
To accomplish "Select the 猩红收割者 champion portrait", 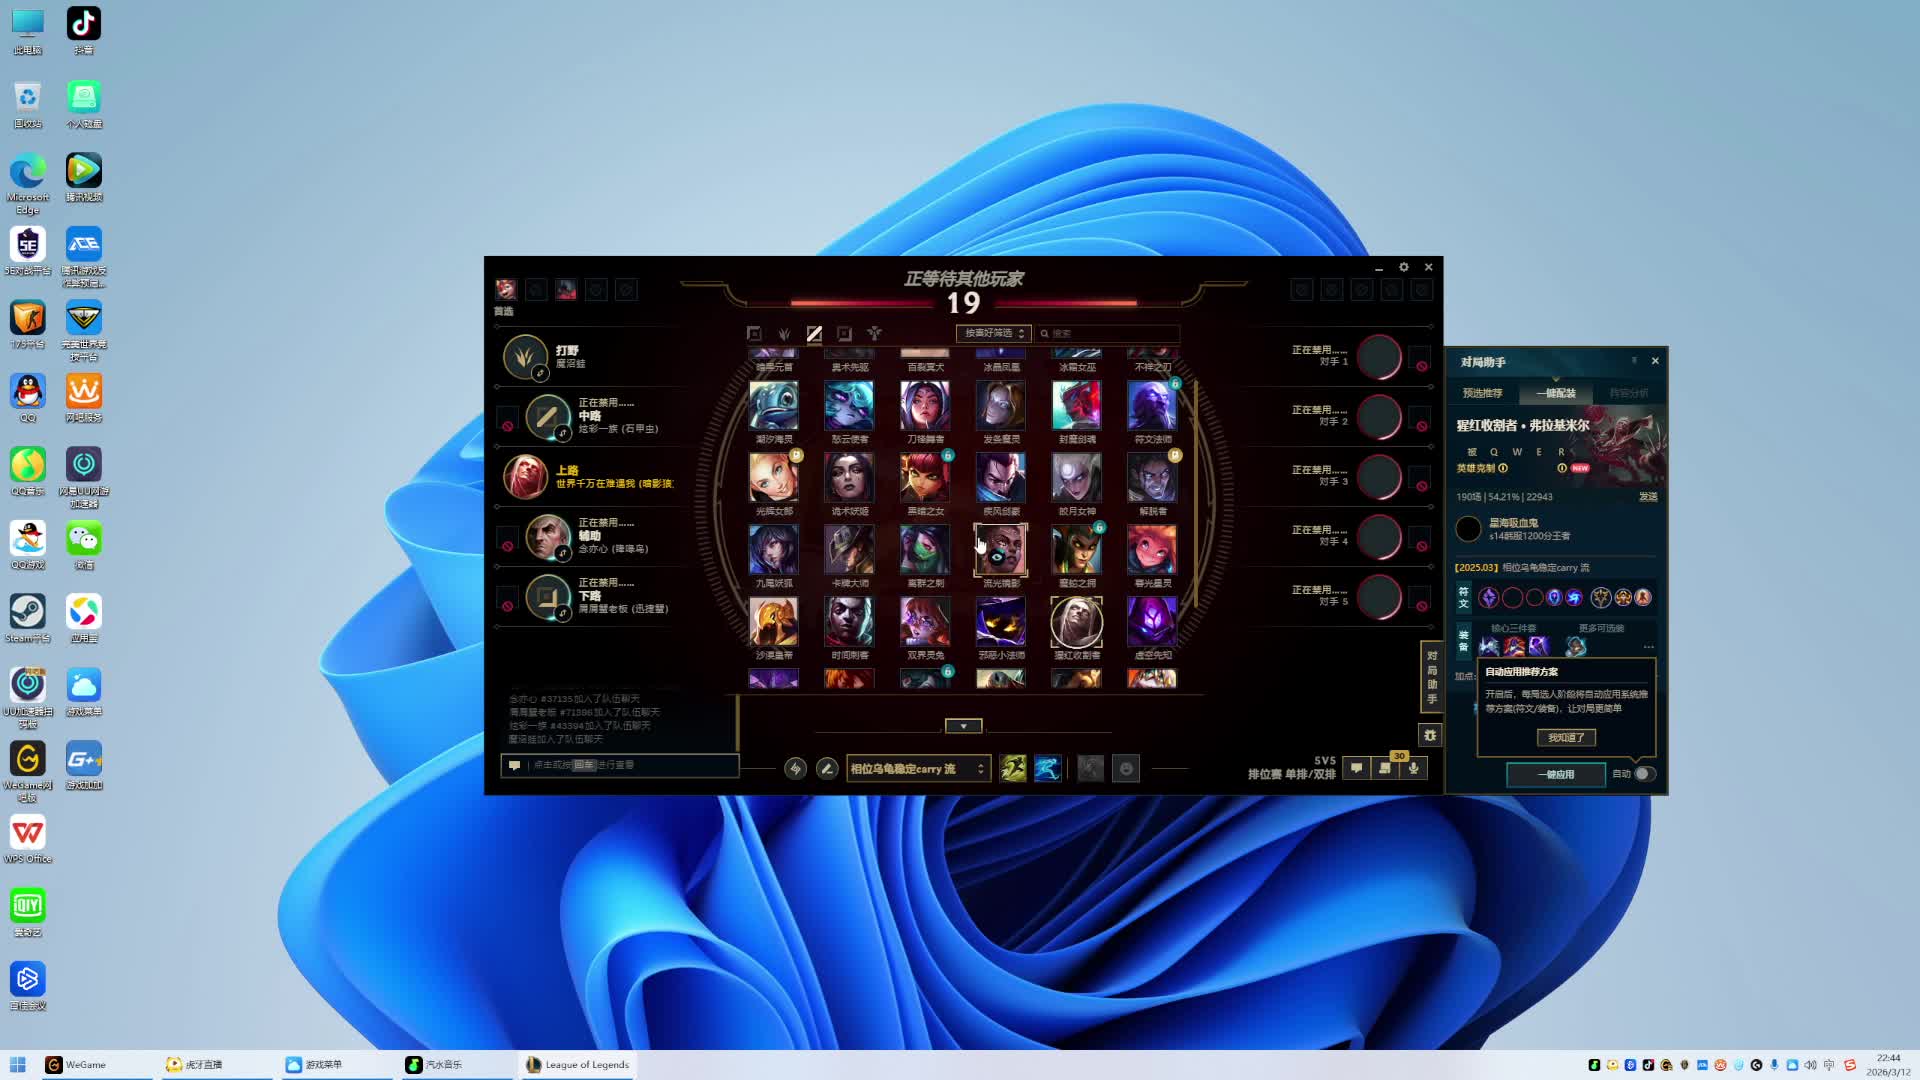I will click(x=1076, y=622).
